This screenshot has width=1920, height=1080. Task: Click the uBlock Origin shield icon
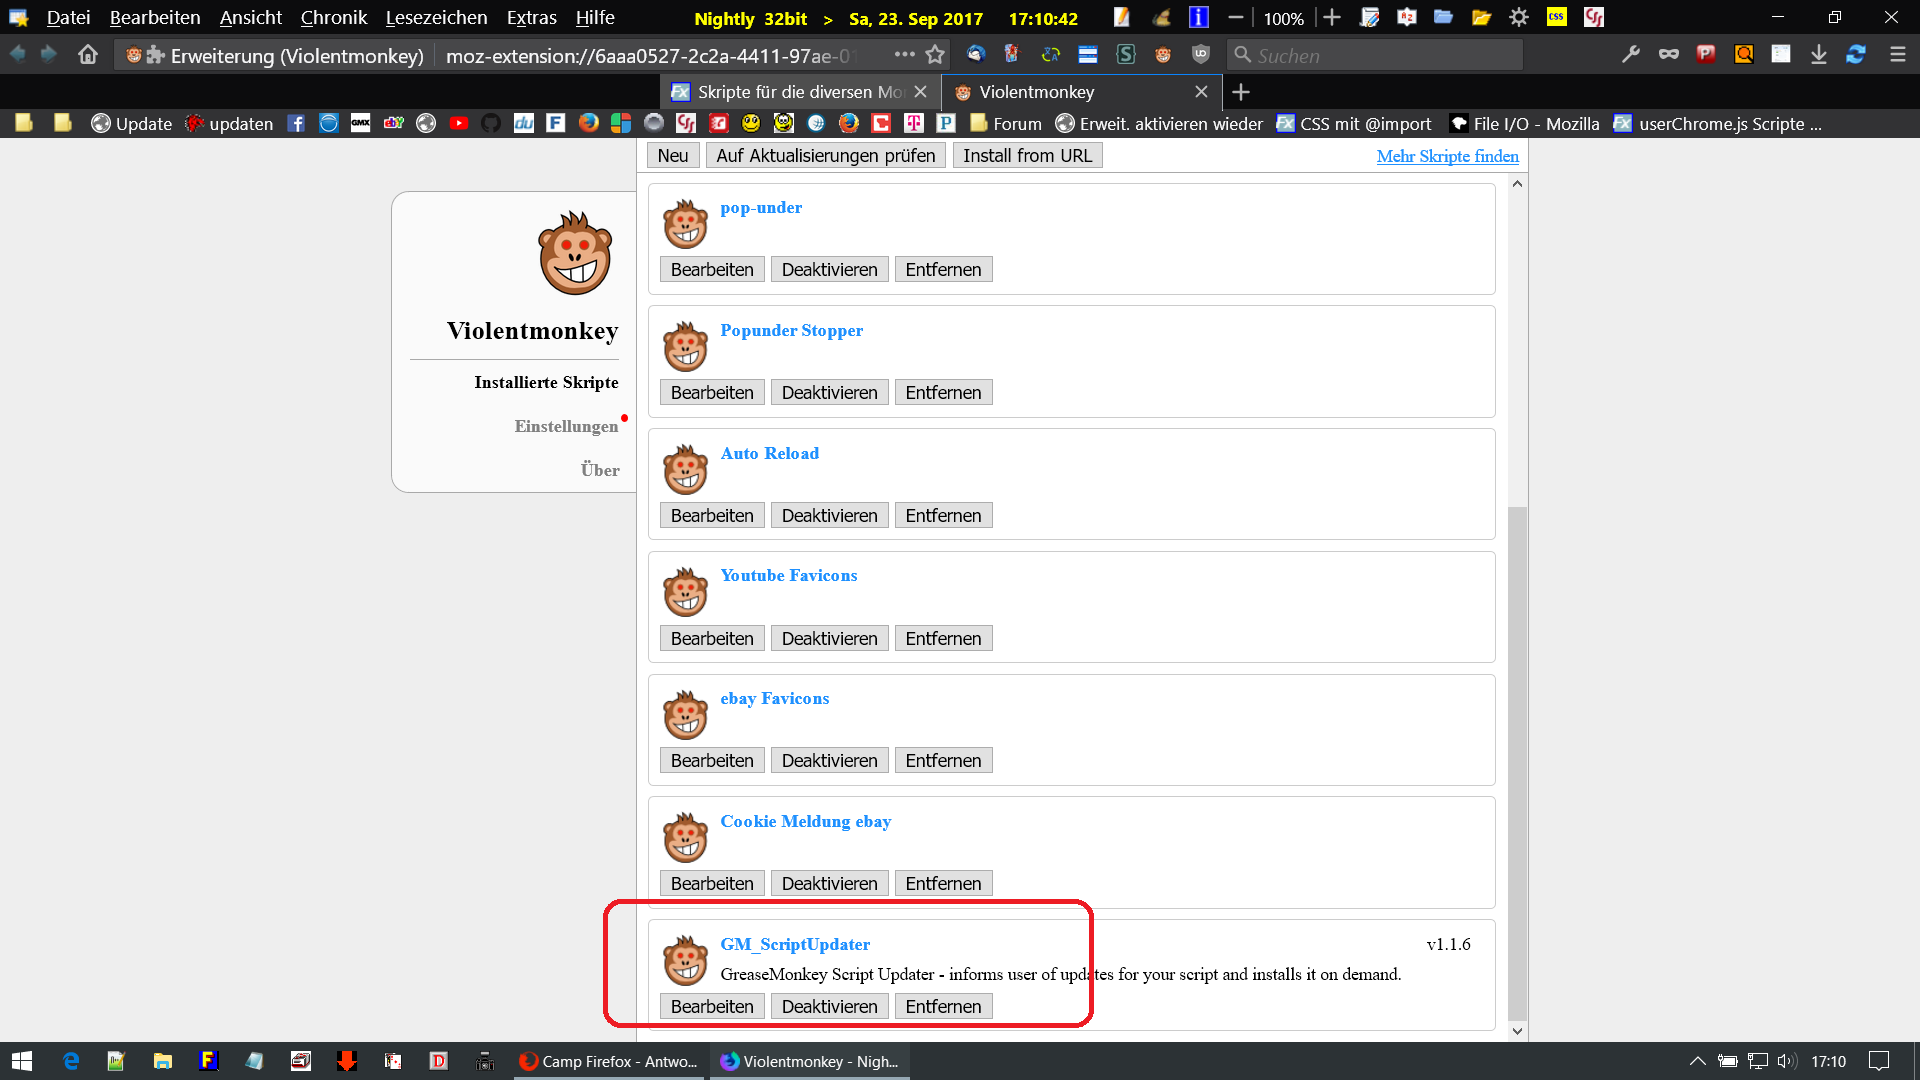(1201, 55)
